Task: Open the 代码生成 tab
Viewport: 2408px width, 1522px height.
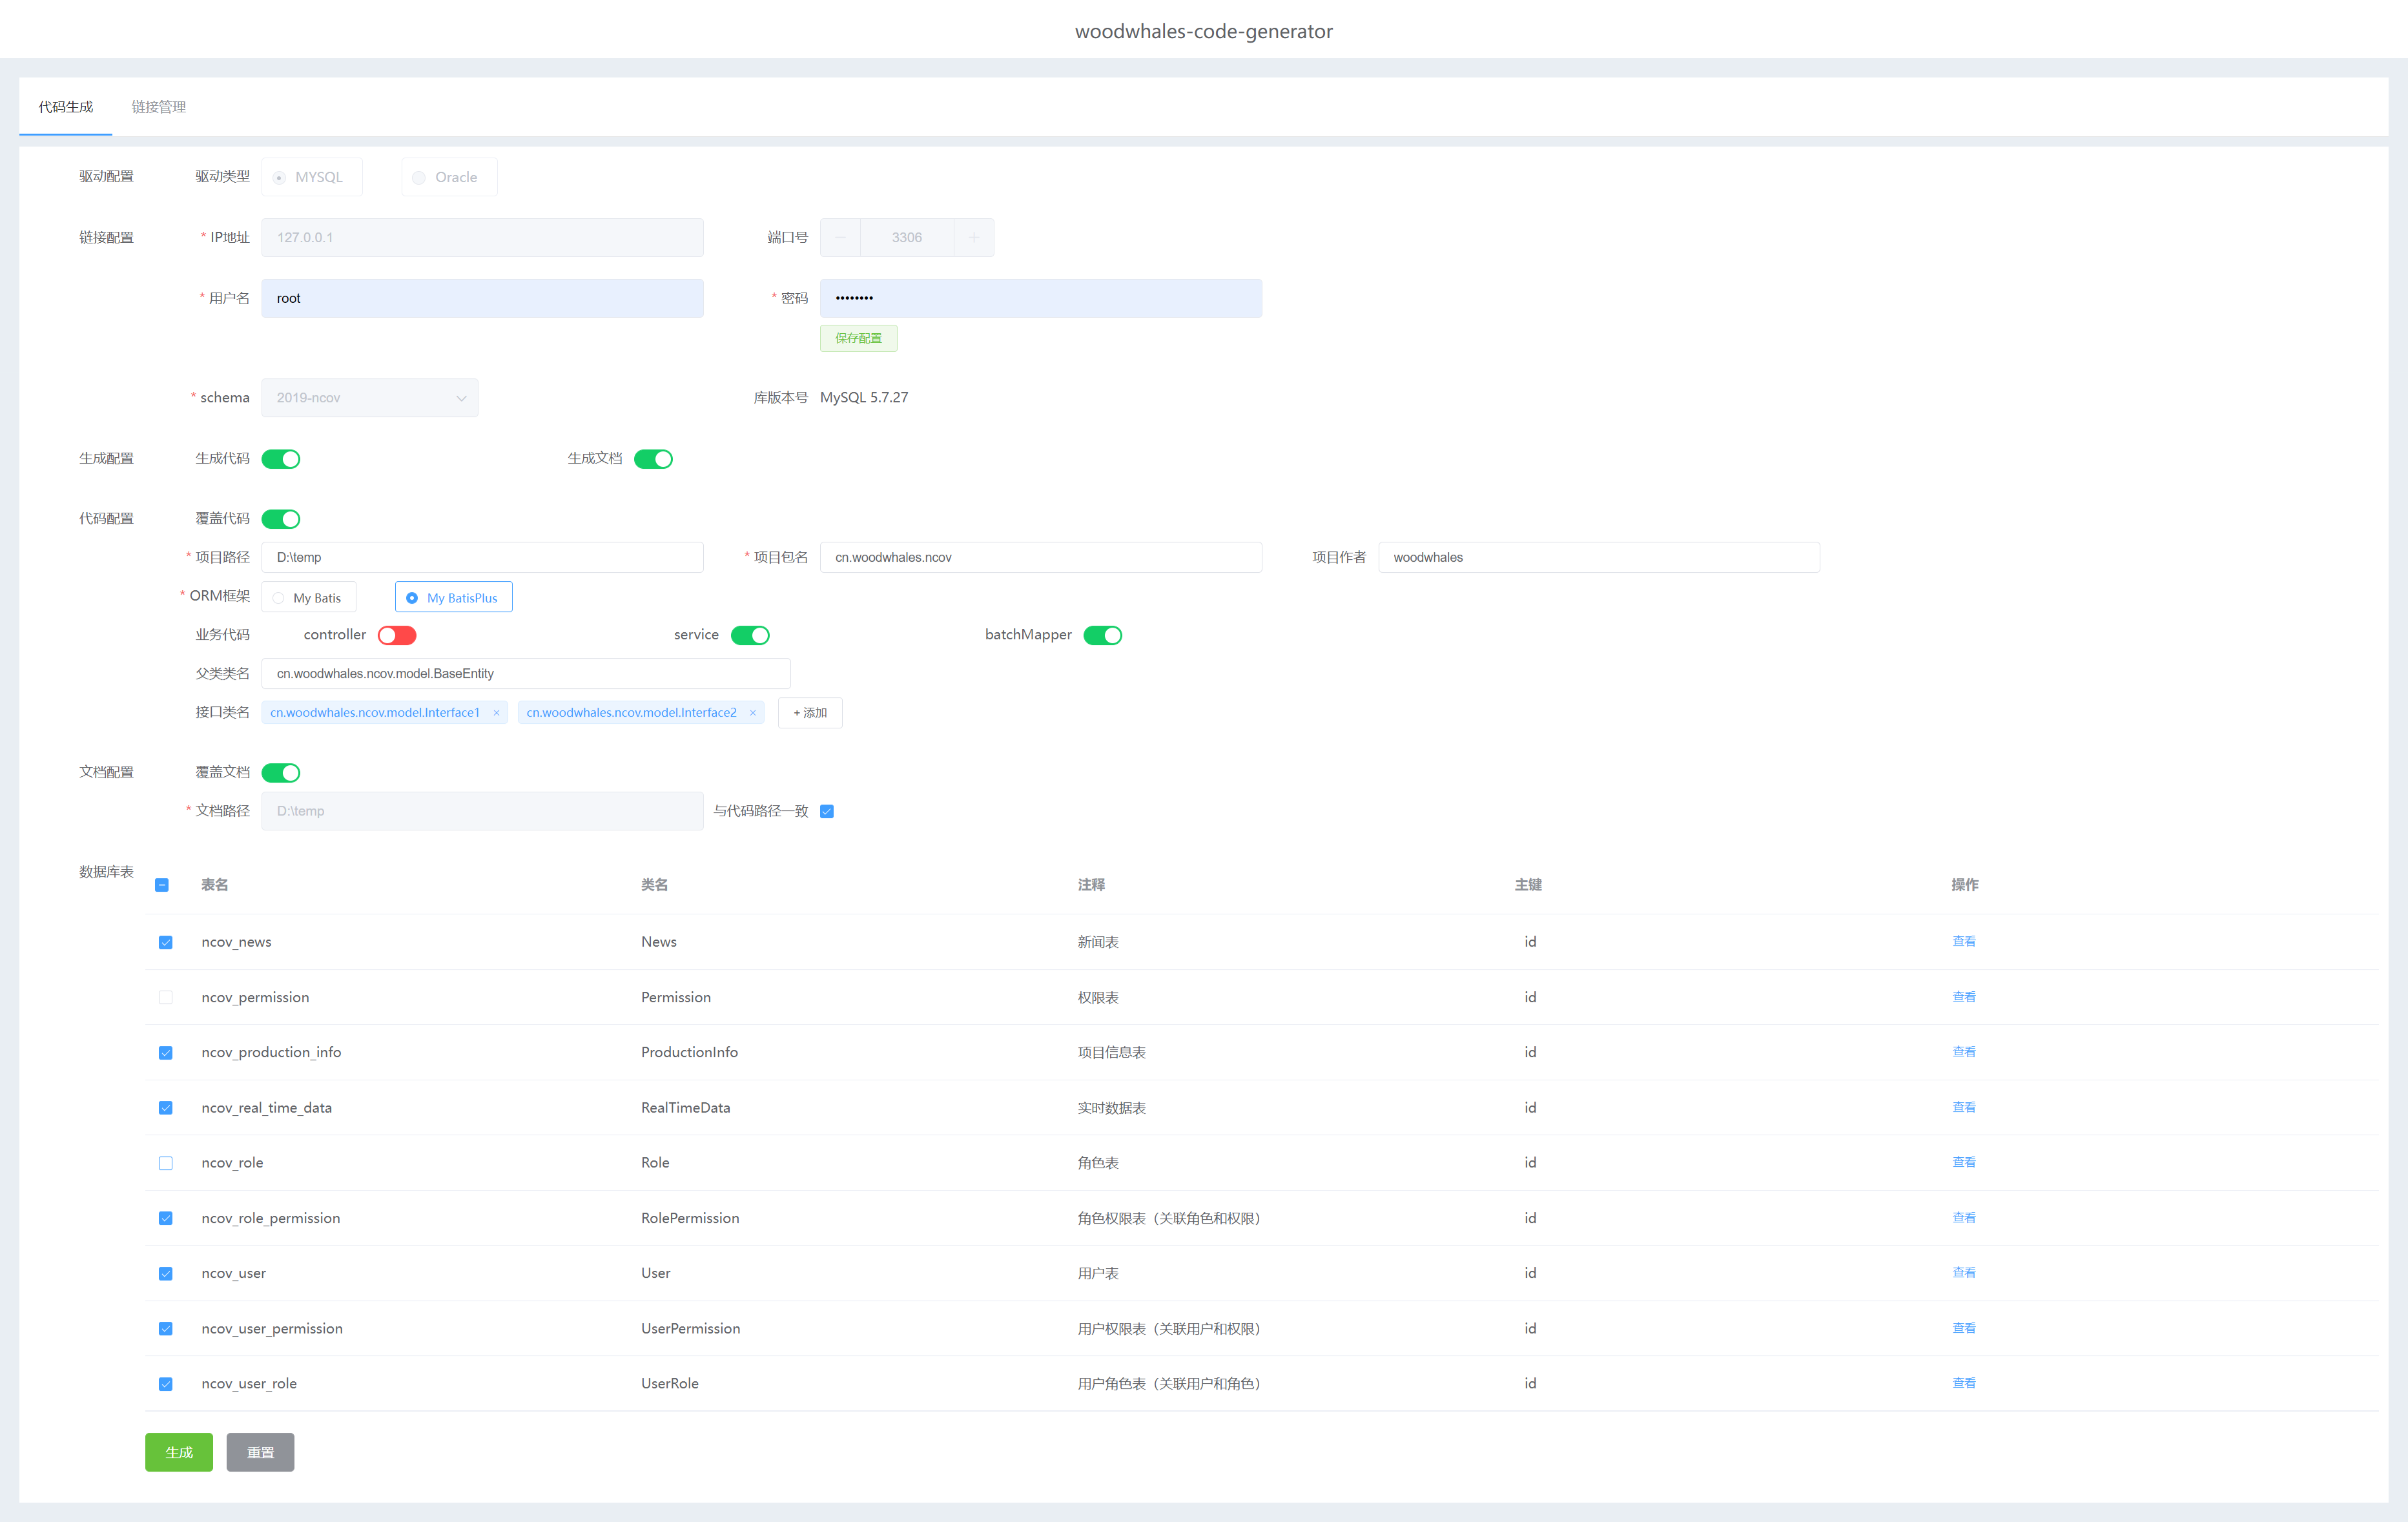Action: [x=66, y=107]
